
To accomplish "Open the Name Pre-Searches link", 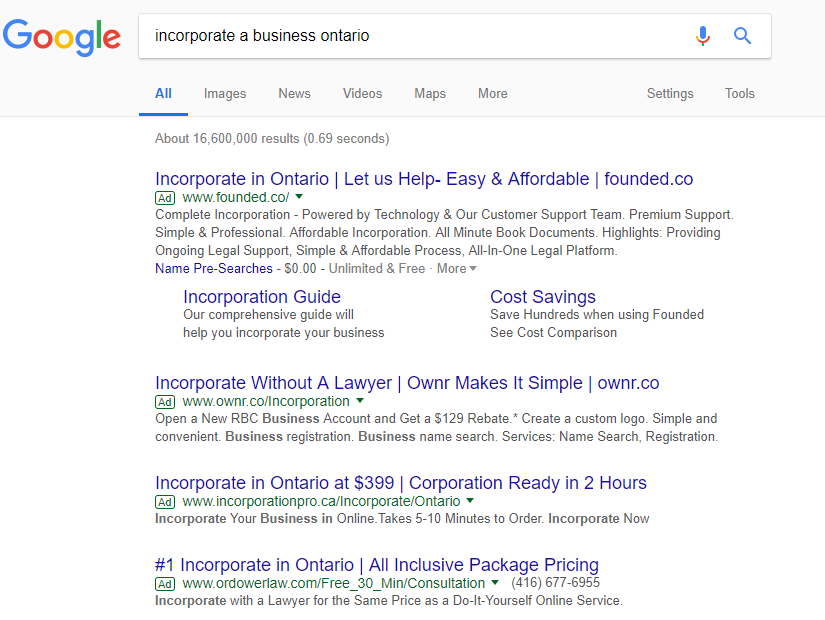I will [x=214, y=268].
